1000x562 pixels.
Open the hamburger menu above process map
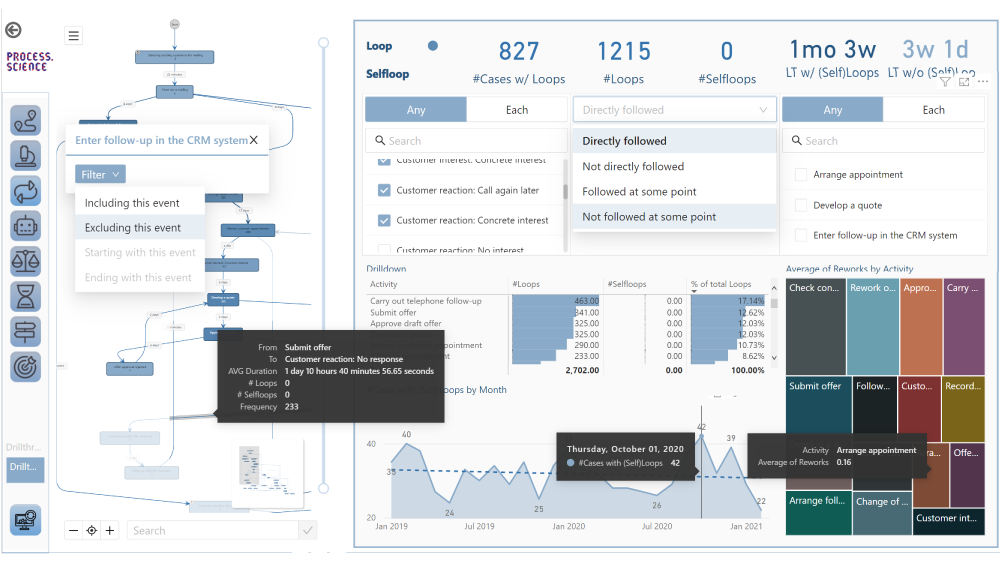[x=73, y=36]
